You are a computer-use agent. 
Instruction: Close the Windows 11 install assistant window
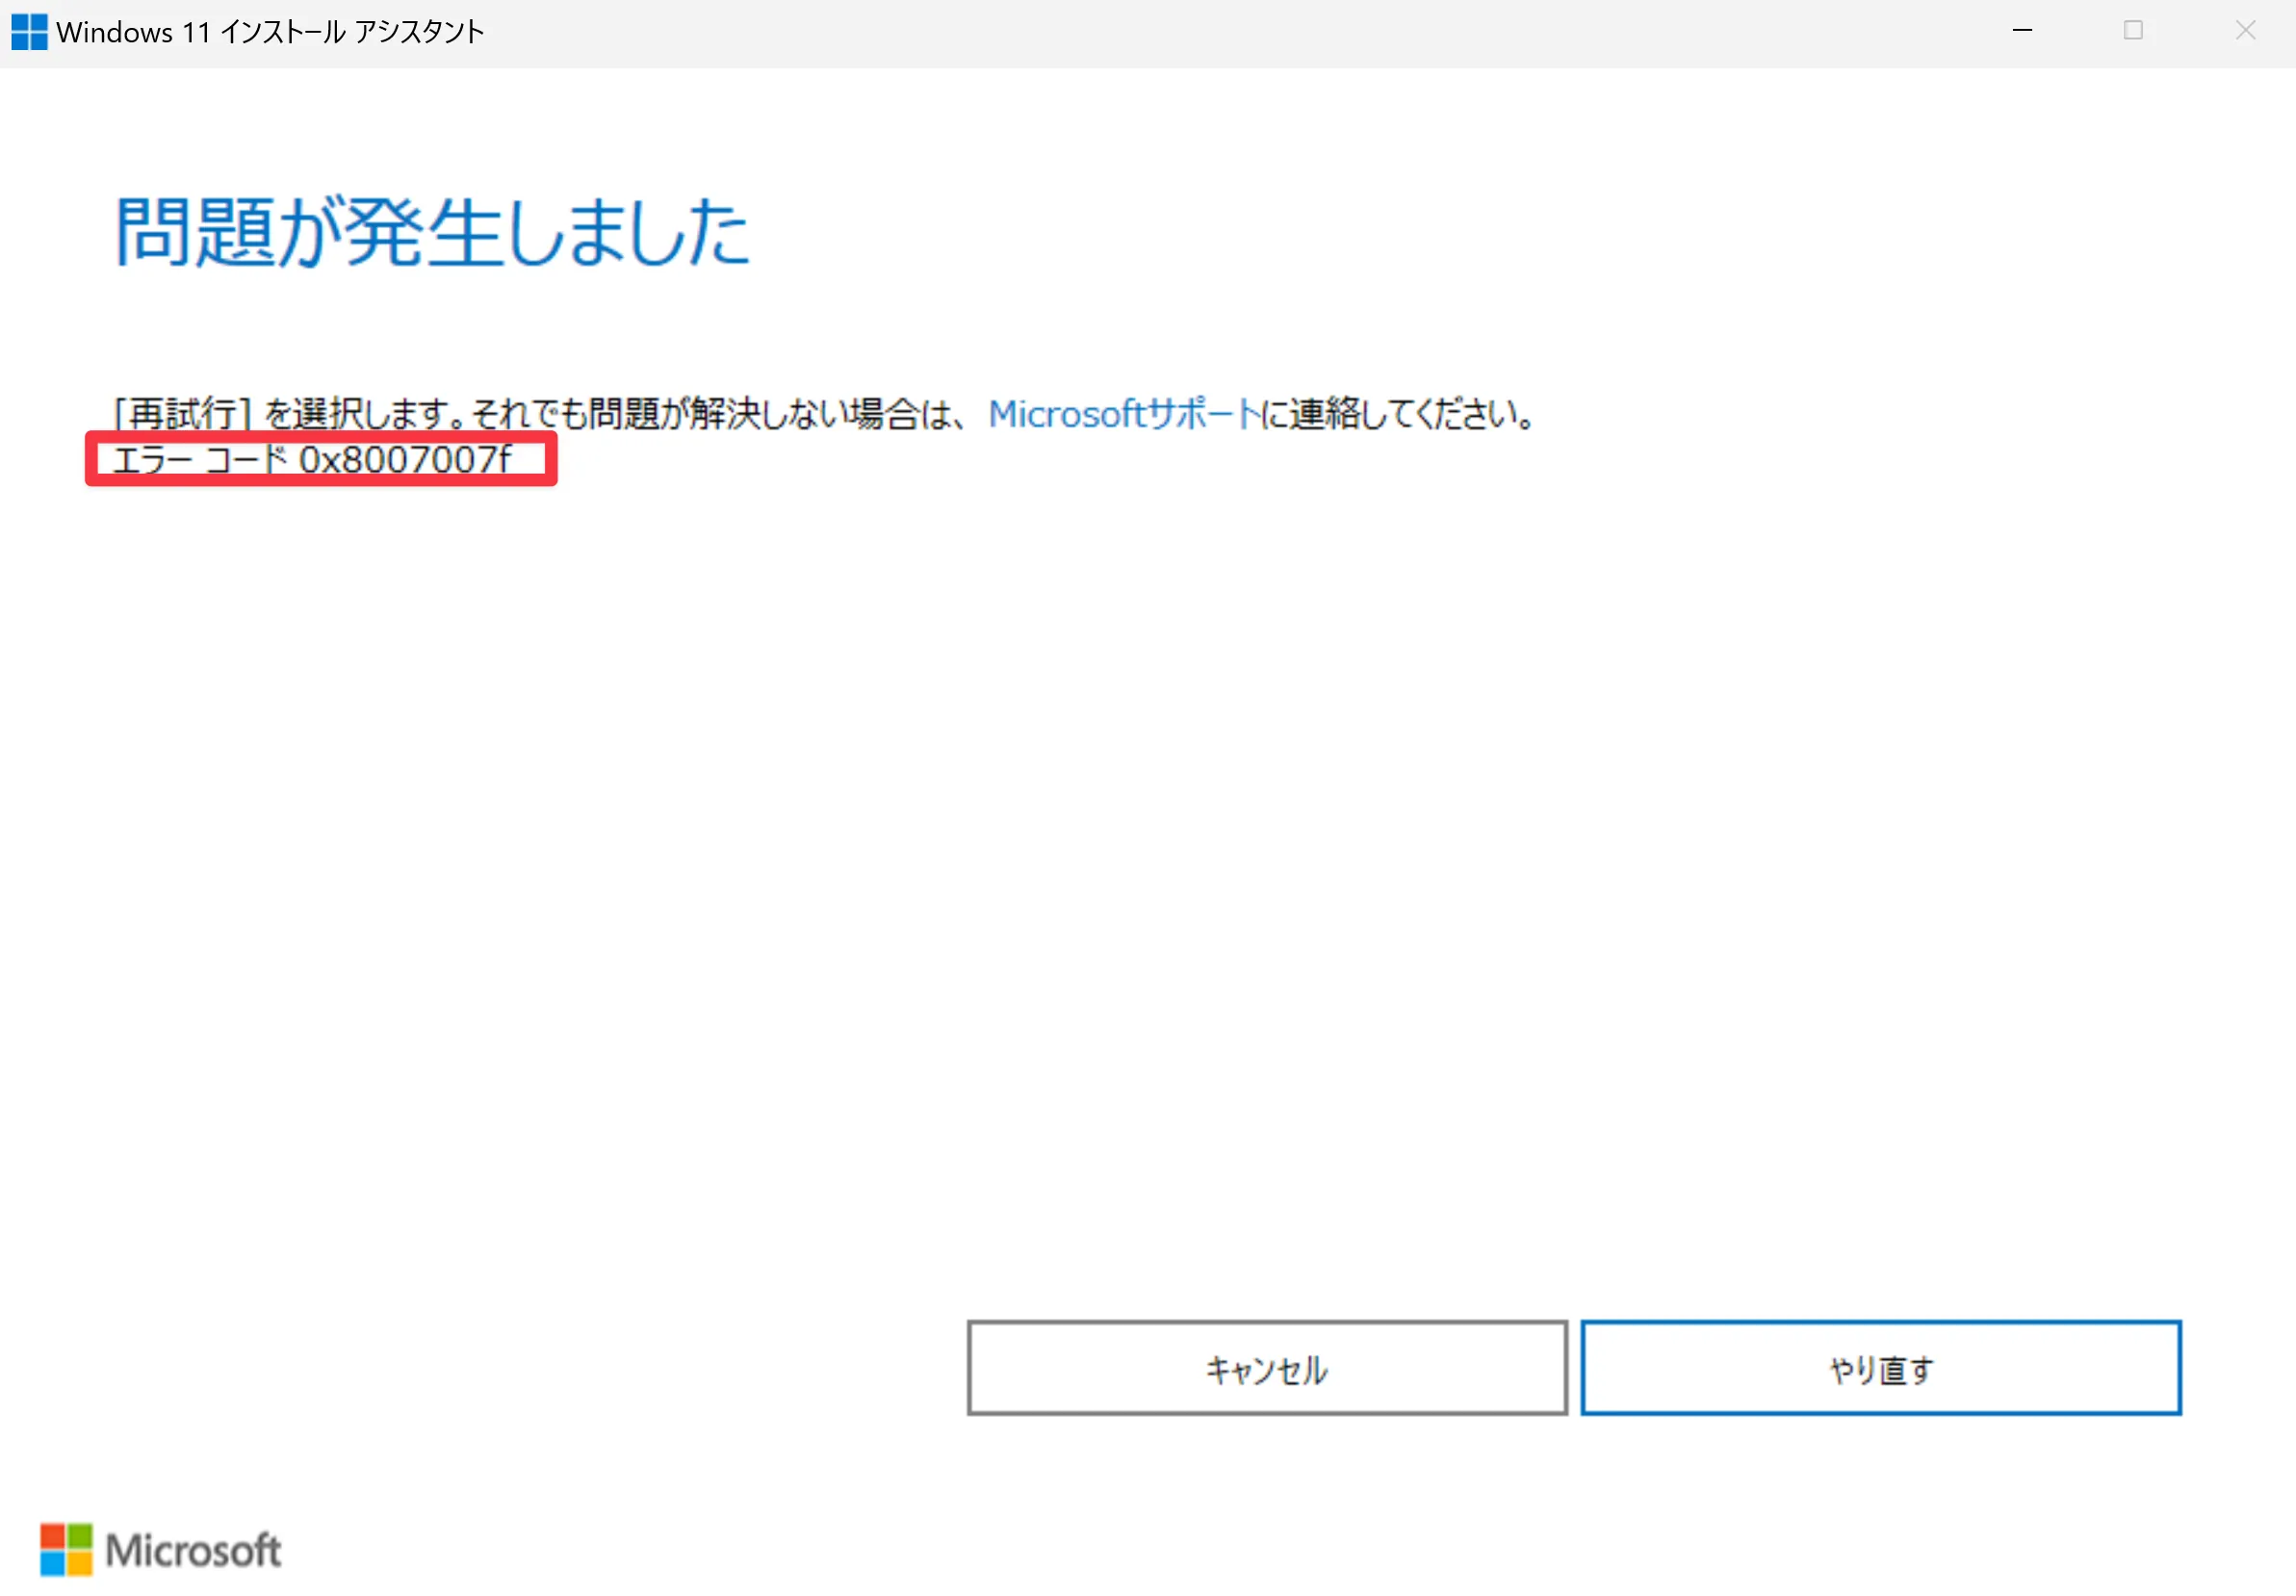(2245, 31)
